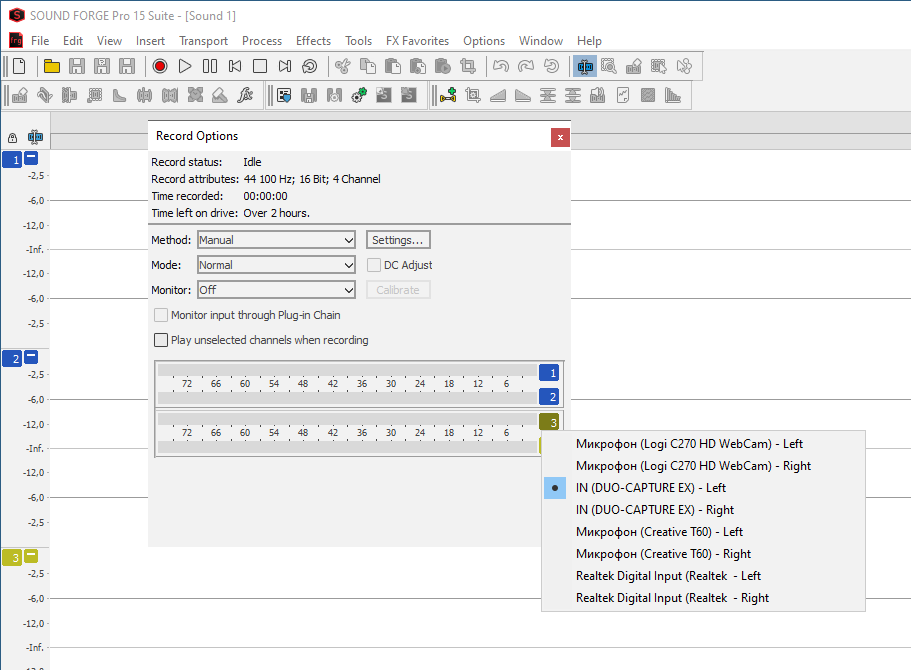This screenshot has height=670, width=911.
Task: Open a file using the folder icon
Action: 52,66
